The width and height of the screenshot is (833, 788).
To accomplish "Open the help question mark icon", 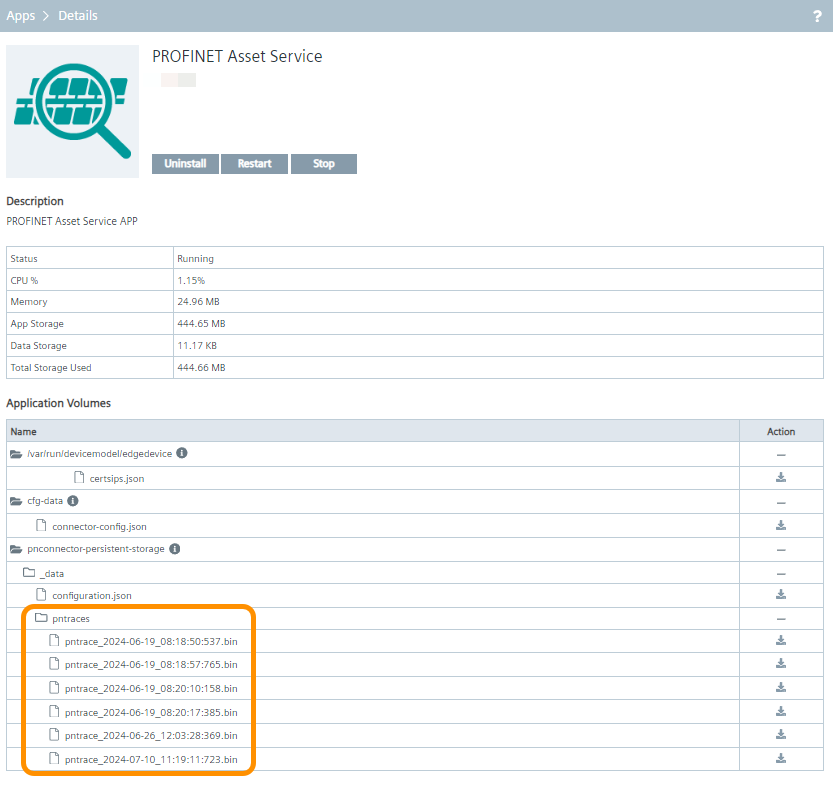I will pyautogui.click(x=817, y=16).
